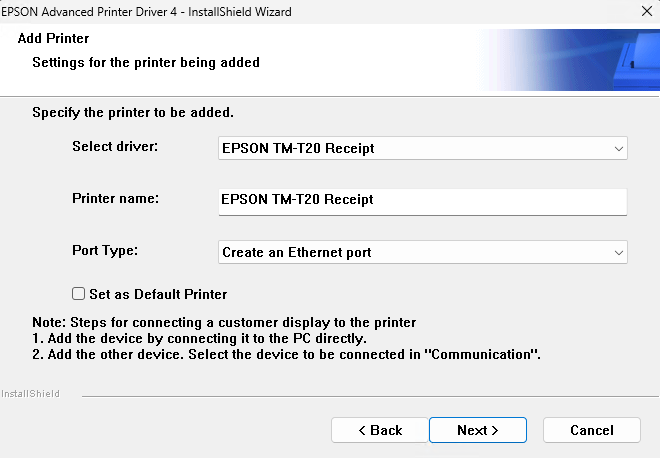
Task: Click the printer graphic in the header banner
Action: click(636, 60)
